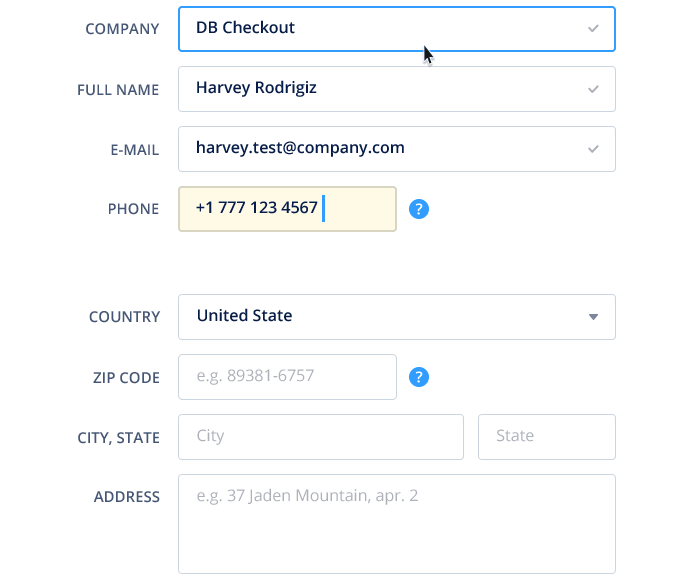
Task: Open the Country dropdown arrow
Action: pyautogui.click(x=593, y=317)
